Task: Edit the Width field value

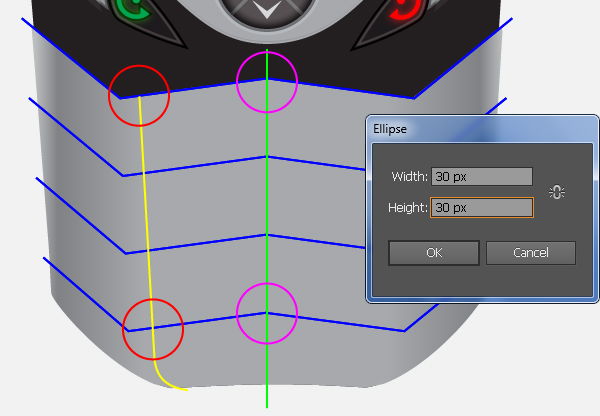Action: (x=482, y=176)
